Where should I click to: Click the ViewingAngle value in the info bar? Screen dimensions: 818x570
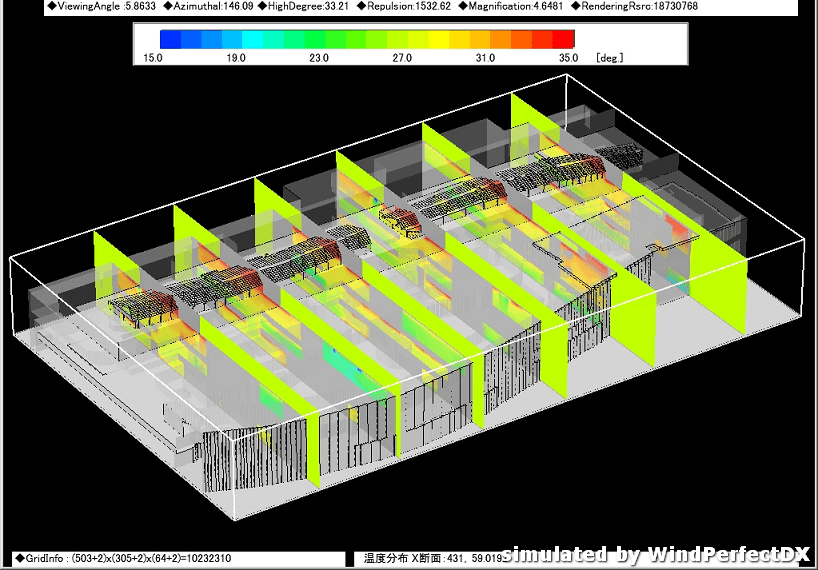pos(96,6)
